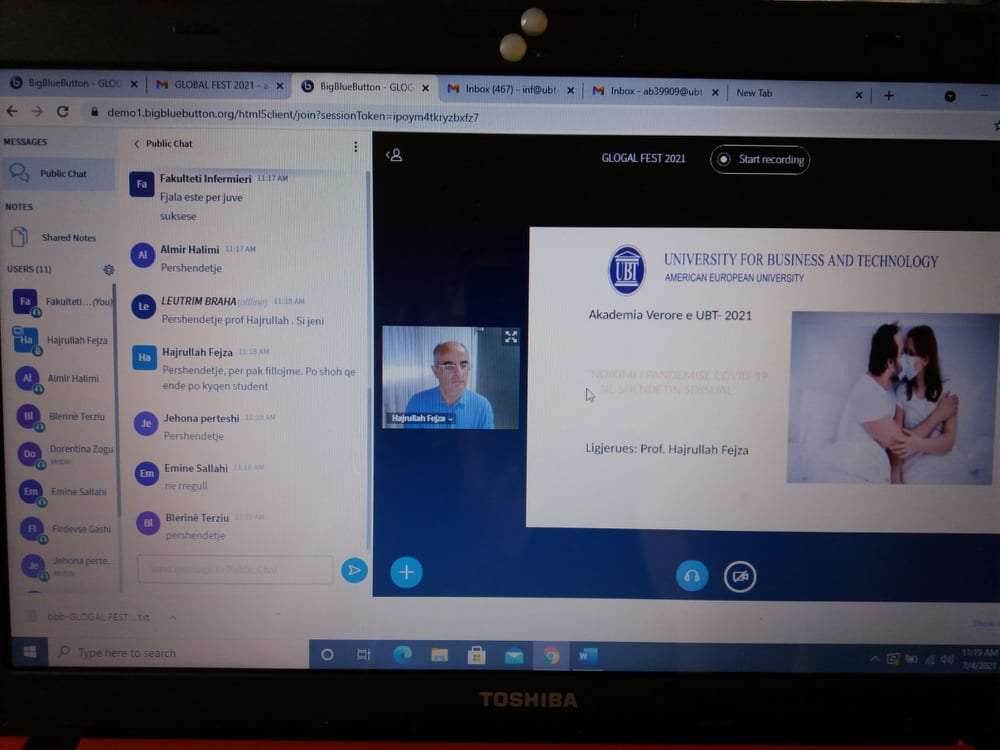The height and width of the screenshot is (750, 1000).
Task: Click the headphones audio button
Action: coord(691,576)
